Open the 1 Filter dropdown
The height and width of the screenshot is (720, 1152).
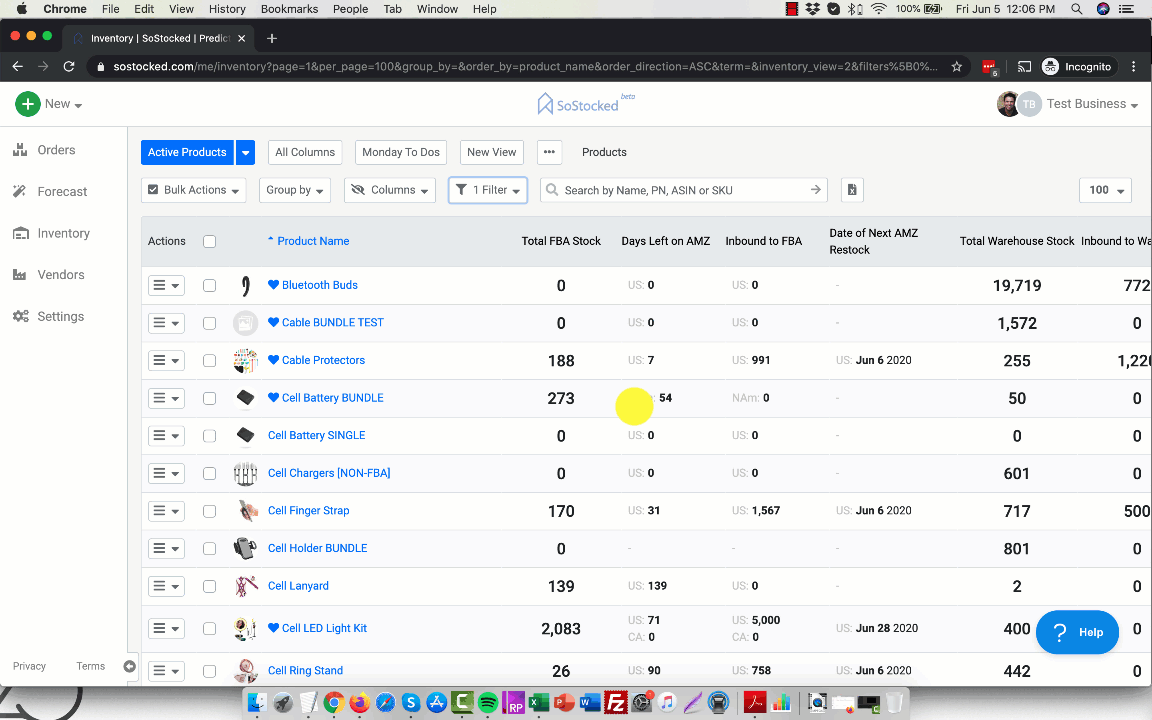tap(488, 190)
